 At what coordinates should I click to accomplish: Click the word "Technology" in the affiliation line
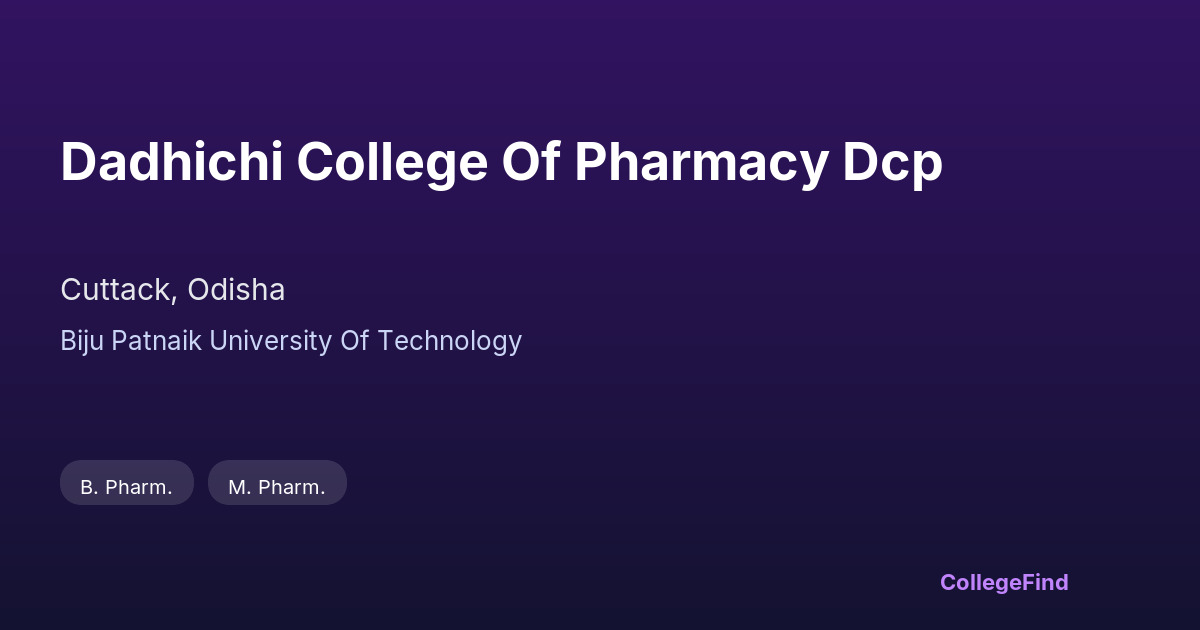click(x=450, y=341)
